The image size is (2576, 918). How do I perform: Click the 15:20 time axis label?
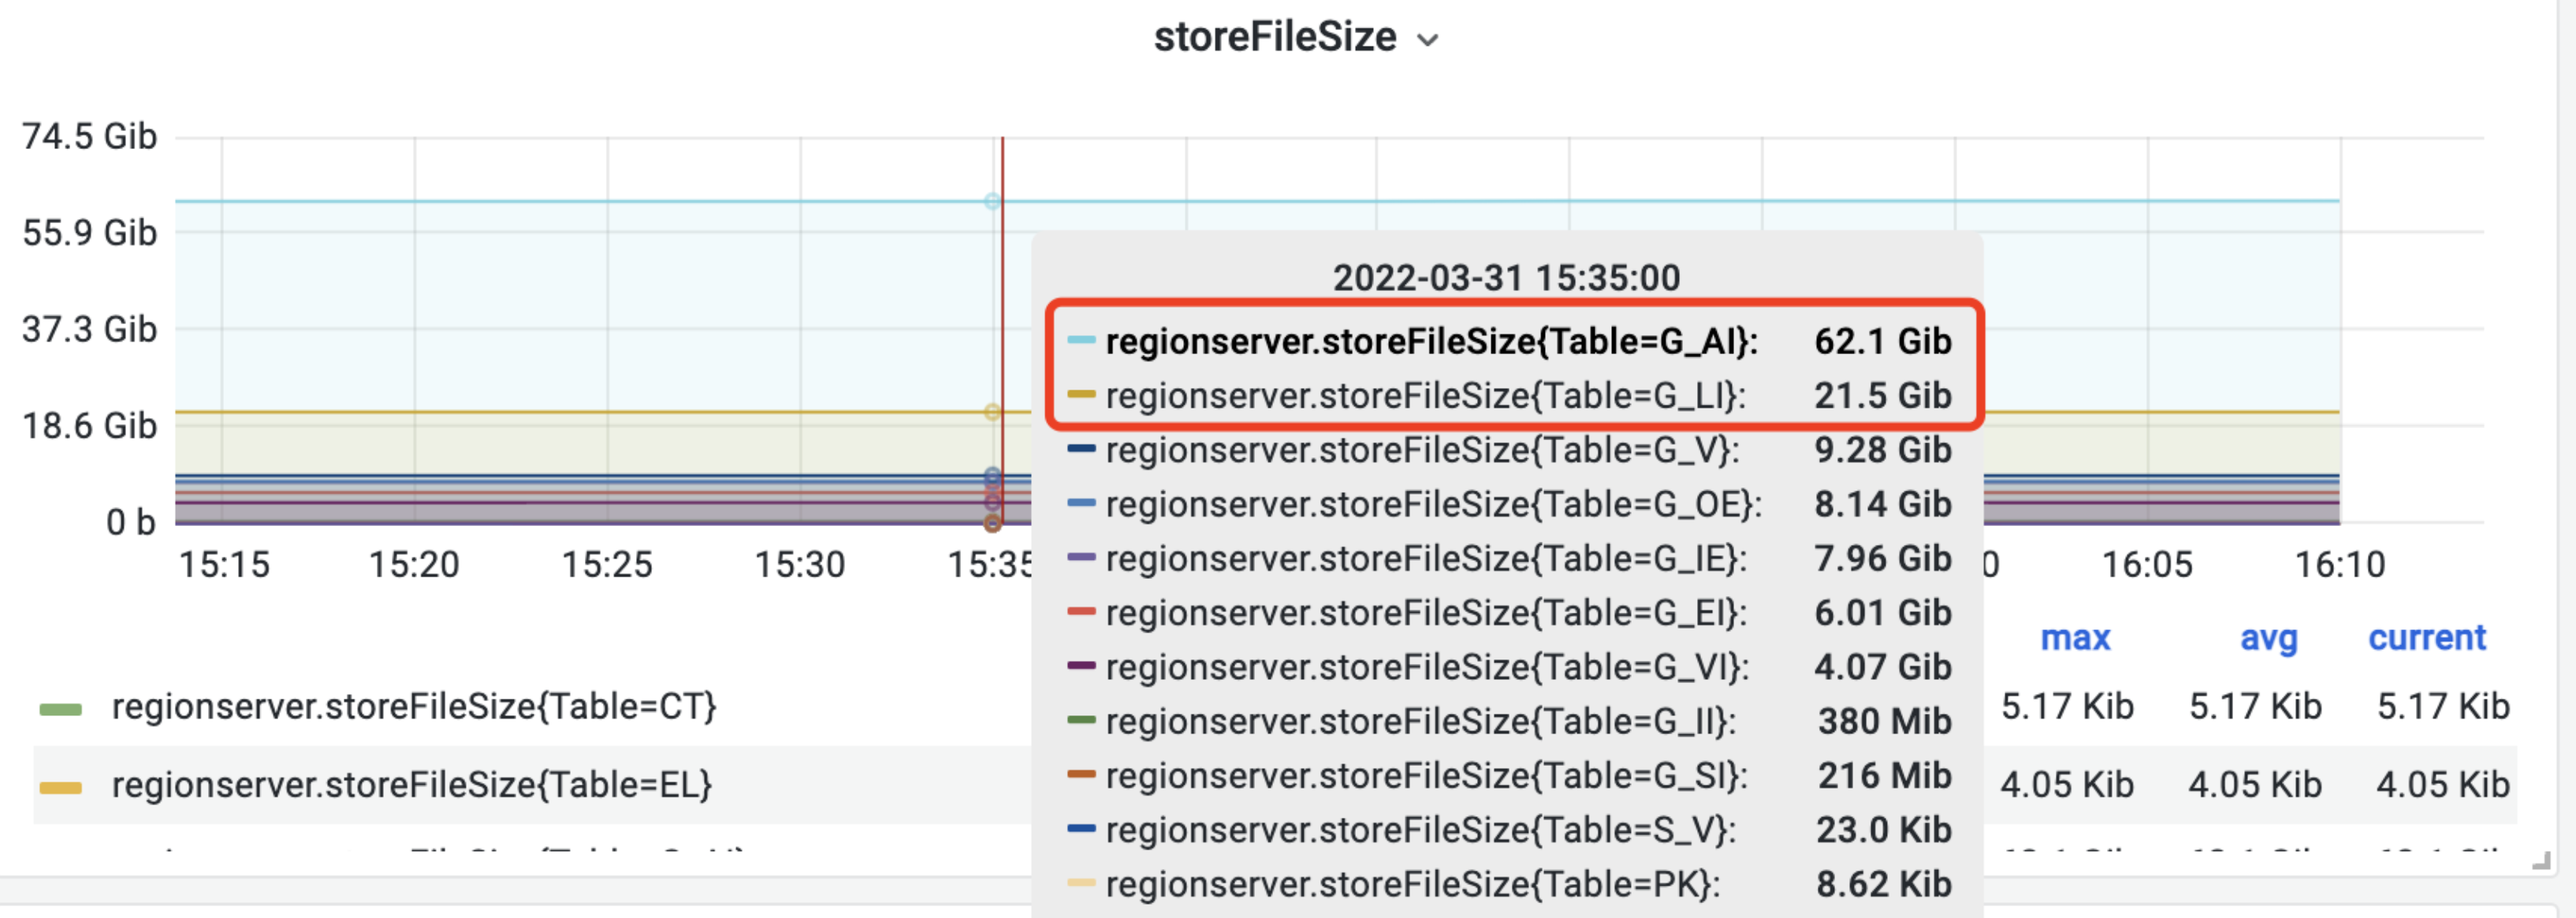414,565
